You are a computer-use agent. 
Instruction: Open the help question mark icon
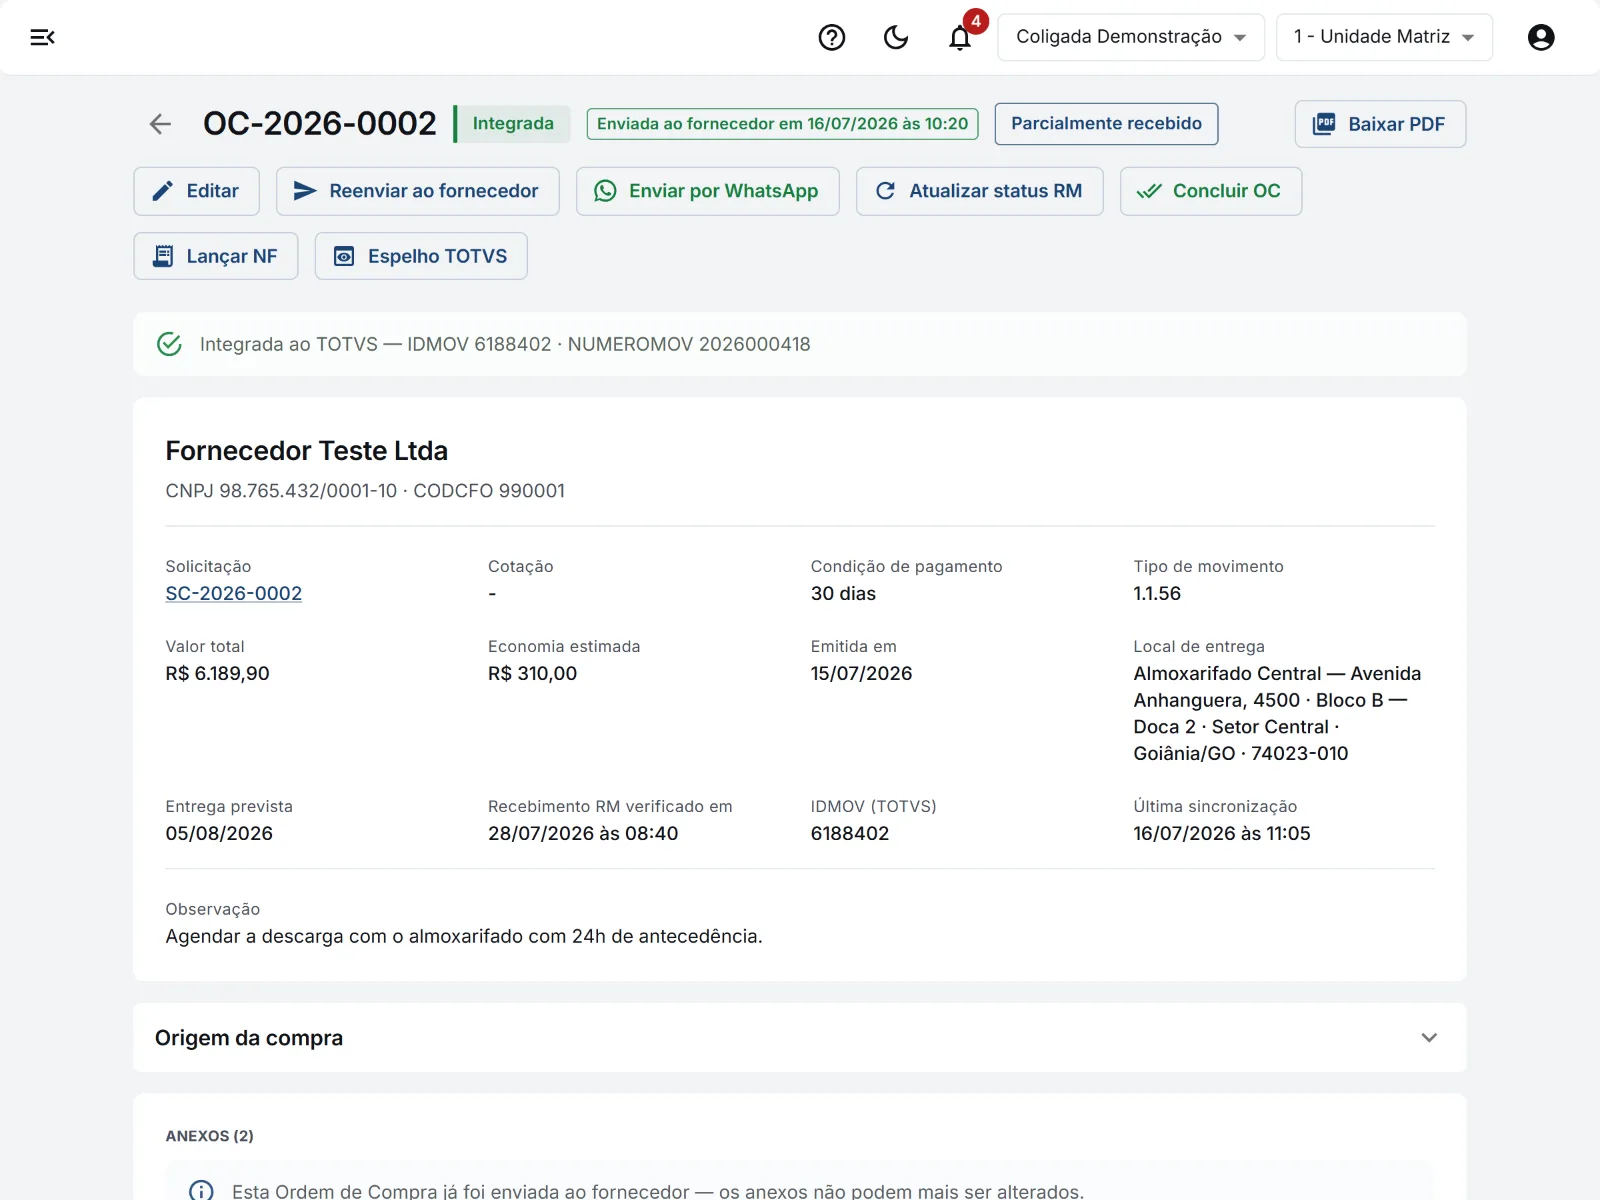point(832,37)
